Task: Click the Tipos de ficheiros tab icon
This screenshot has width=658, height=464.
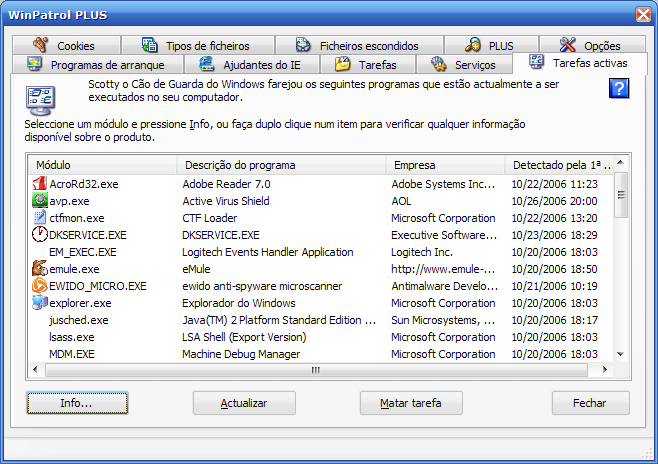Action: [x=149, y=44]
